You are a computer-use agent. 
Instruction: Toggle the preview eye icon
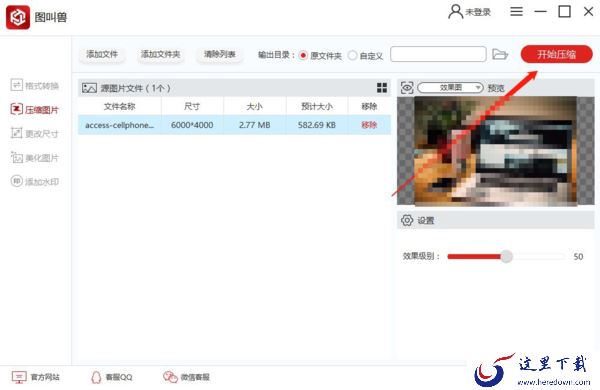point(407,88)
